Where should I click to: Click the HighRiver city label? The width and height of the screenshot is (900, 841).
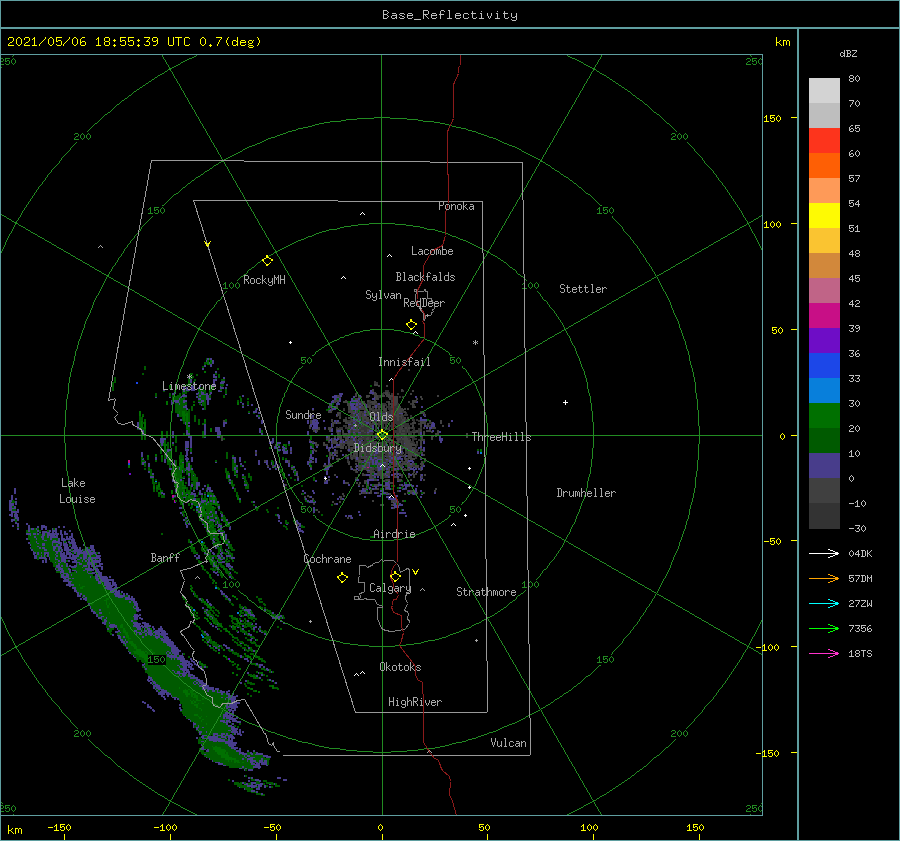click(415, 702)
